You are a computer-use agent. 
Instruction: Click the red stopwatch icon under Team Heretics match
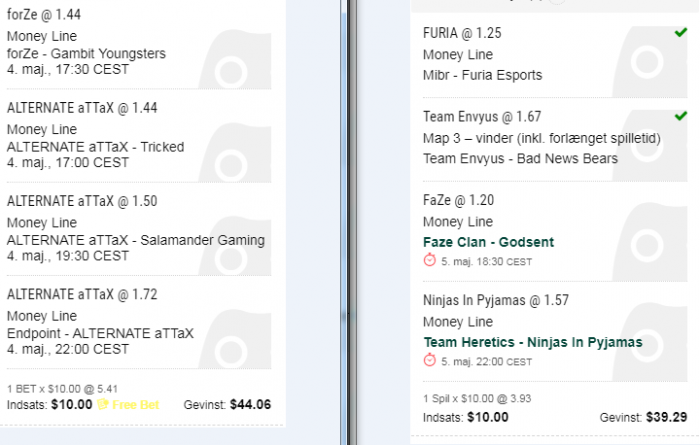(x=429, y=360)
